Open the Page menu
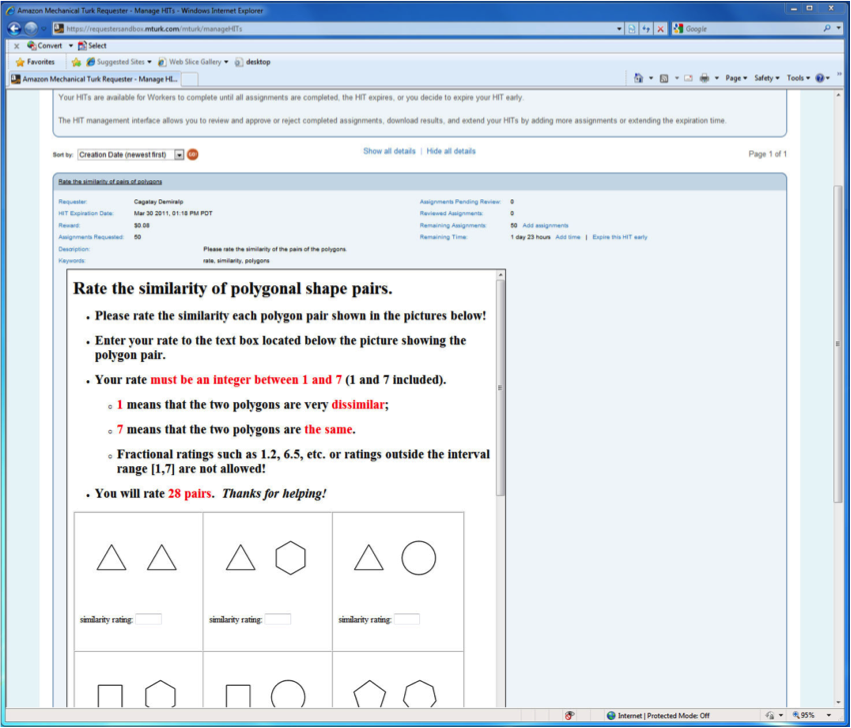The height and width of the screenshot is (728, 851). tap(736, 78)
